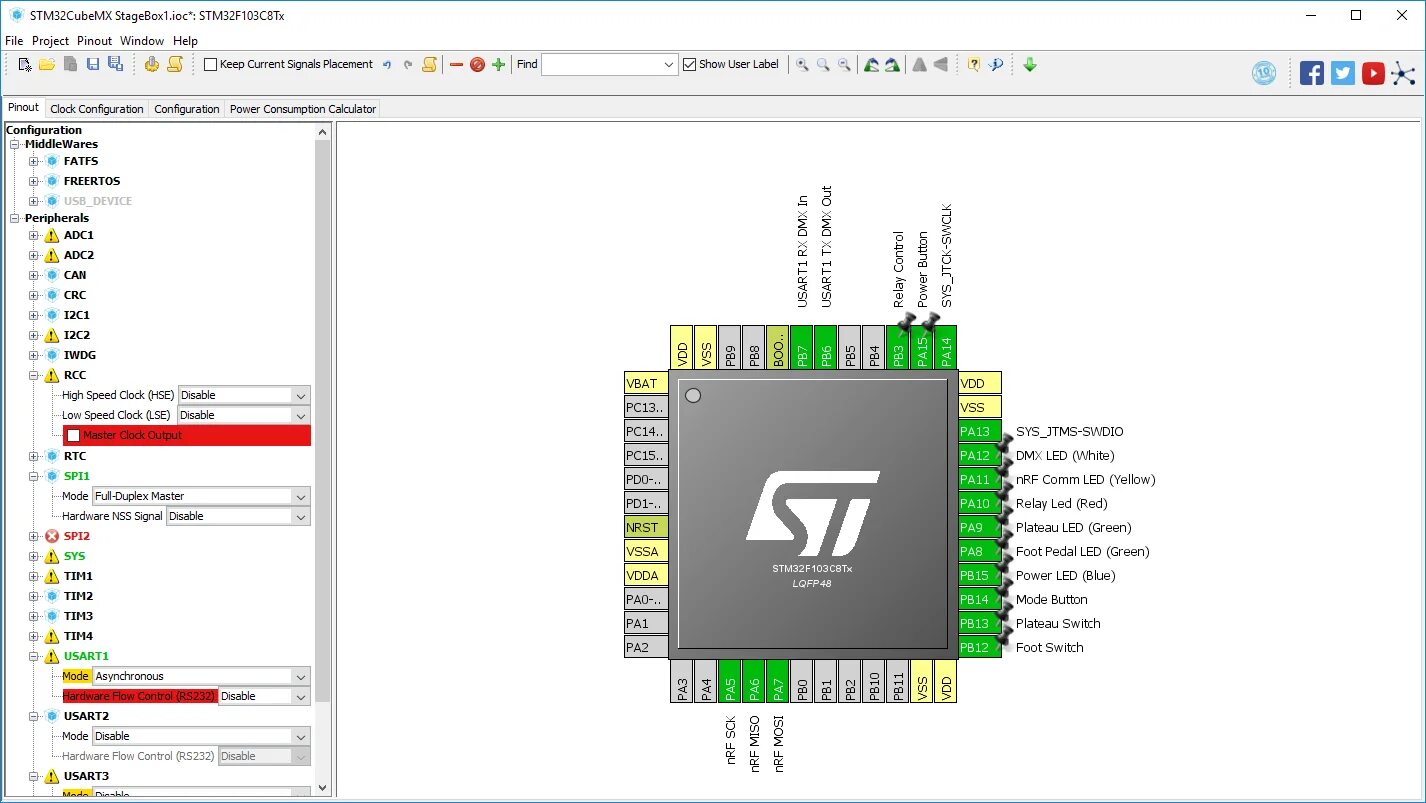Image resolution: width=1426 pixels, height=803 pixels.
Task: Enable the Master Clock Output checkbox
Action: pyautogui.click(x=73, y=435)
